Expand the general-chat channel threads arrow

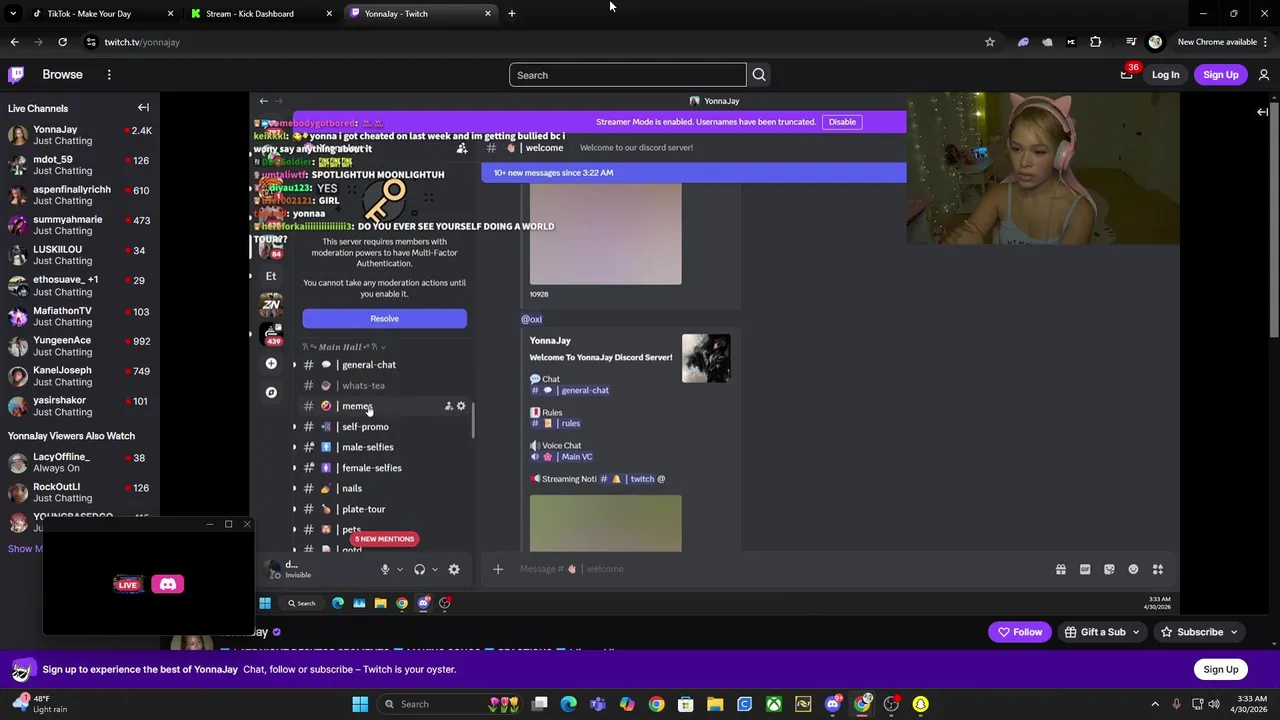pos(294,365)
